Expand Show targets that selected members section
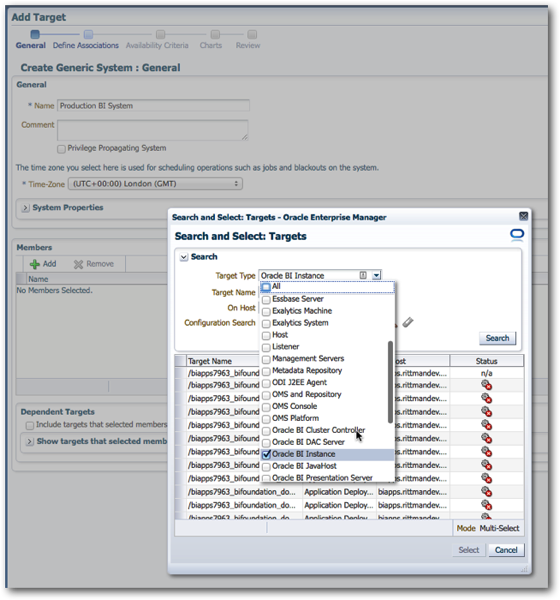 coord(29,442)
